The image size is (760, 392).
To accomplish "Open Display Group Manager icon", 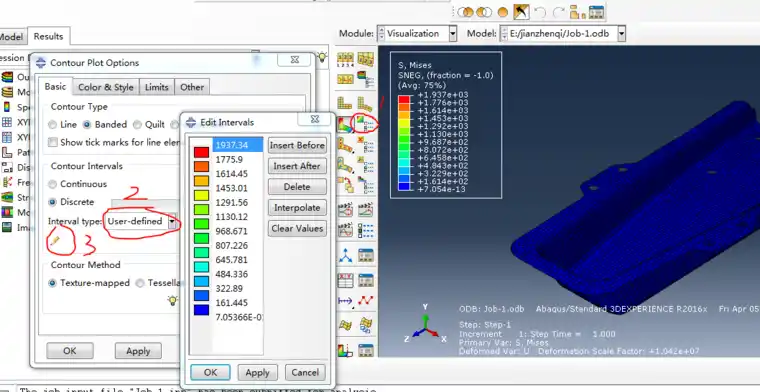I will pos(596,12).
